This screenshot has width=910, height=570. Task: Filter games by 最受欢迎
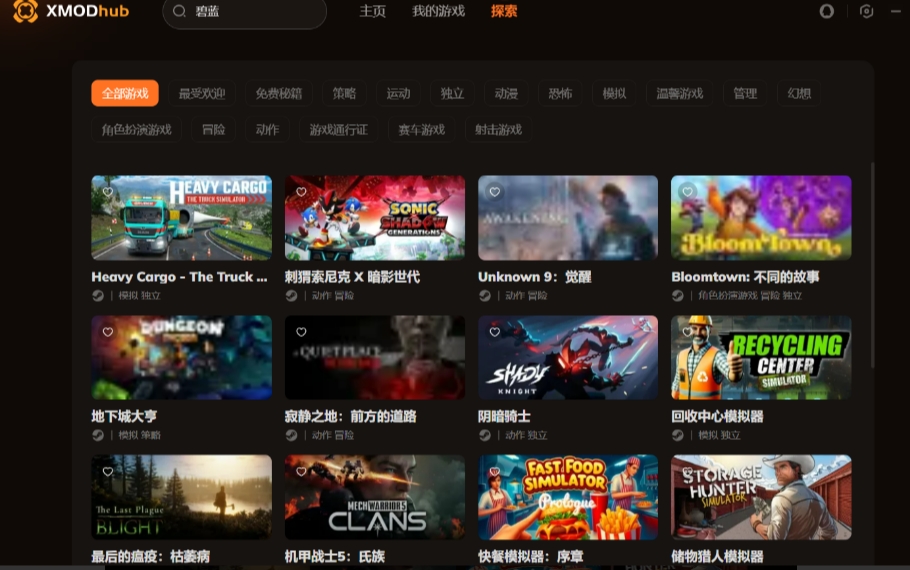202,94
